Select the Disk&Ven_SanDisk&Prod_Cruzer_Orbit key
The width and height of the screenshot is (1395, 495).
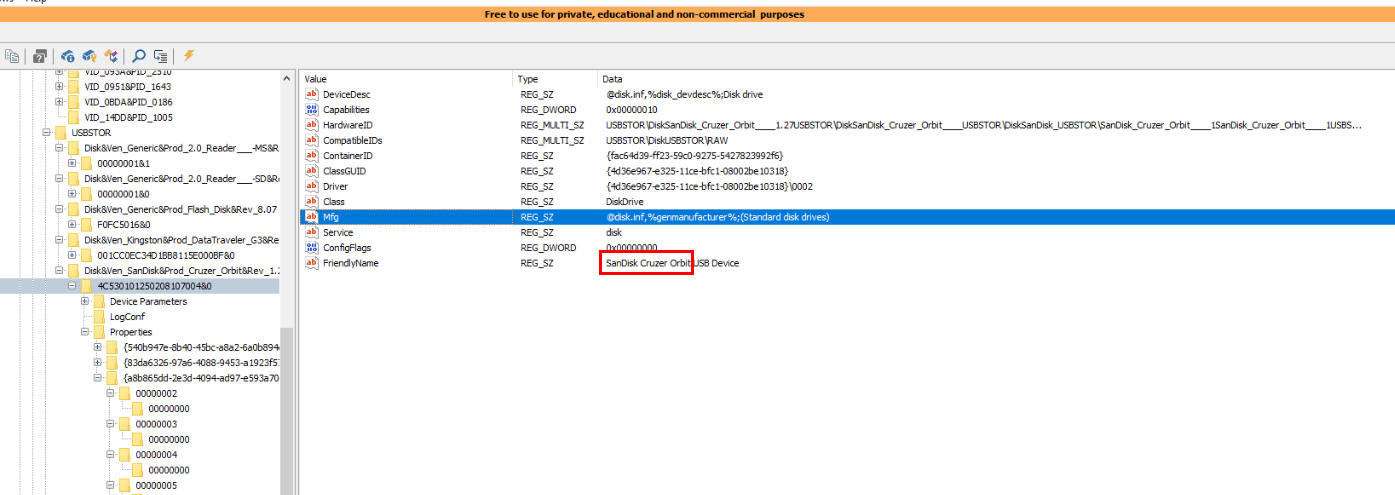pos(180,271)
